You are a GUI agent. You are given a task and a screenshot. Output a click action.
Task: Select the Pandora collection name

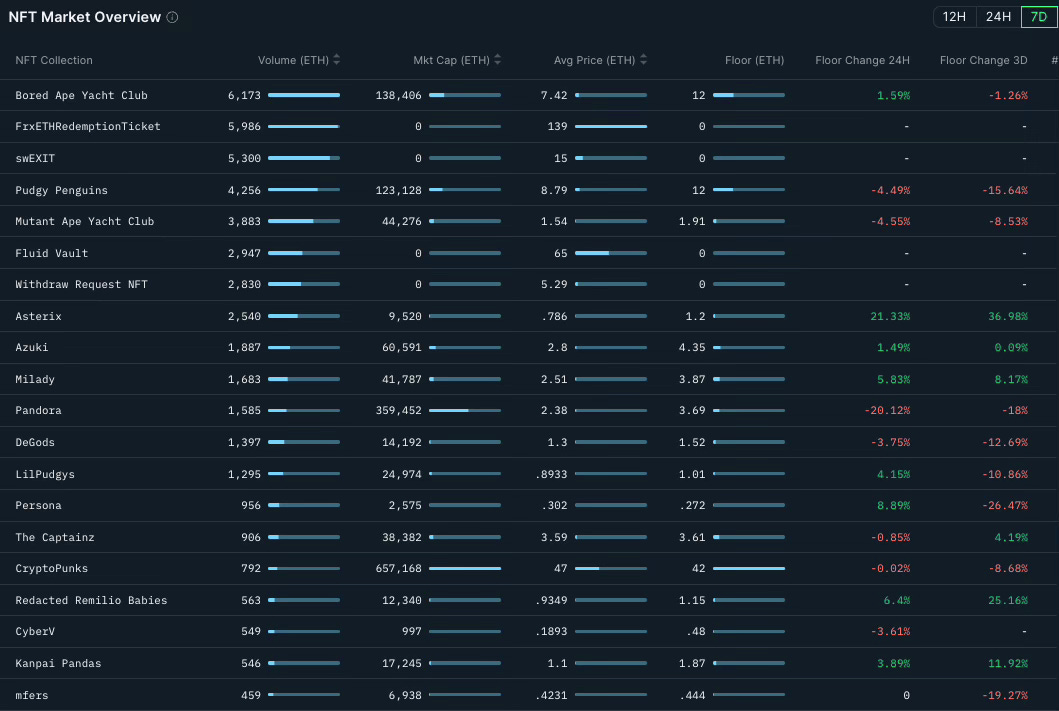point(38,411)
